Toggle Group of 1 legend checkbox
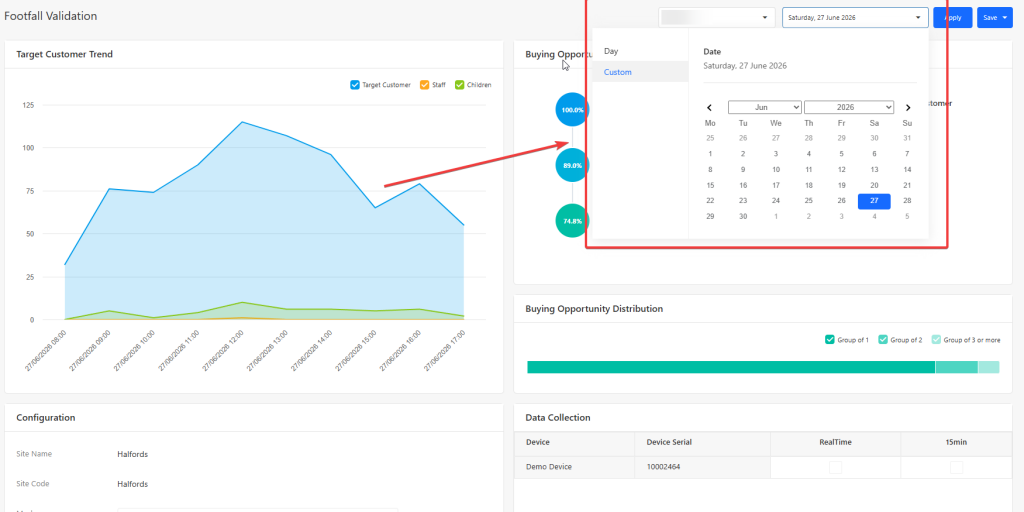The height and width of the screenshot is (512, 1024). tap(830, 340)
